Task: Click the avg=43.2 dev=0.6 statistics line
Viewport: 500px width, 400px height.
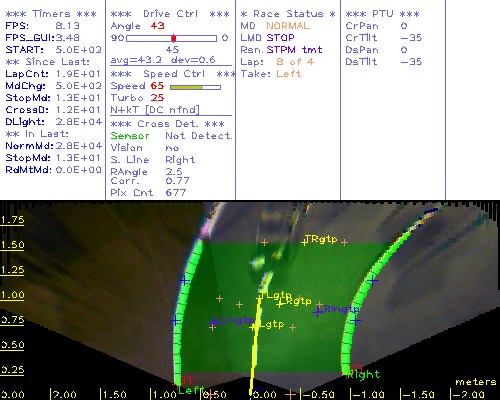Action: point(163,60)
